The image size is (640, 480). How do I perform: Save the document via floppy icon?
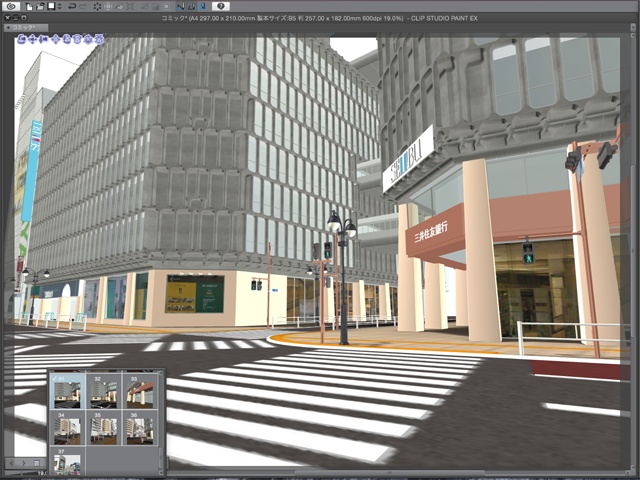tap(51, 6)
